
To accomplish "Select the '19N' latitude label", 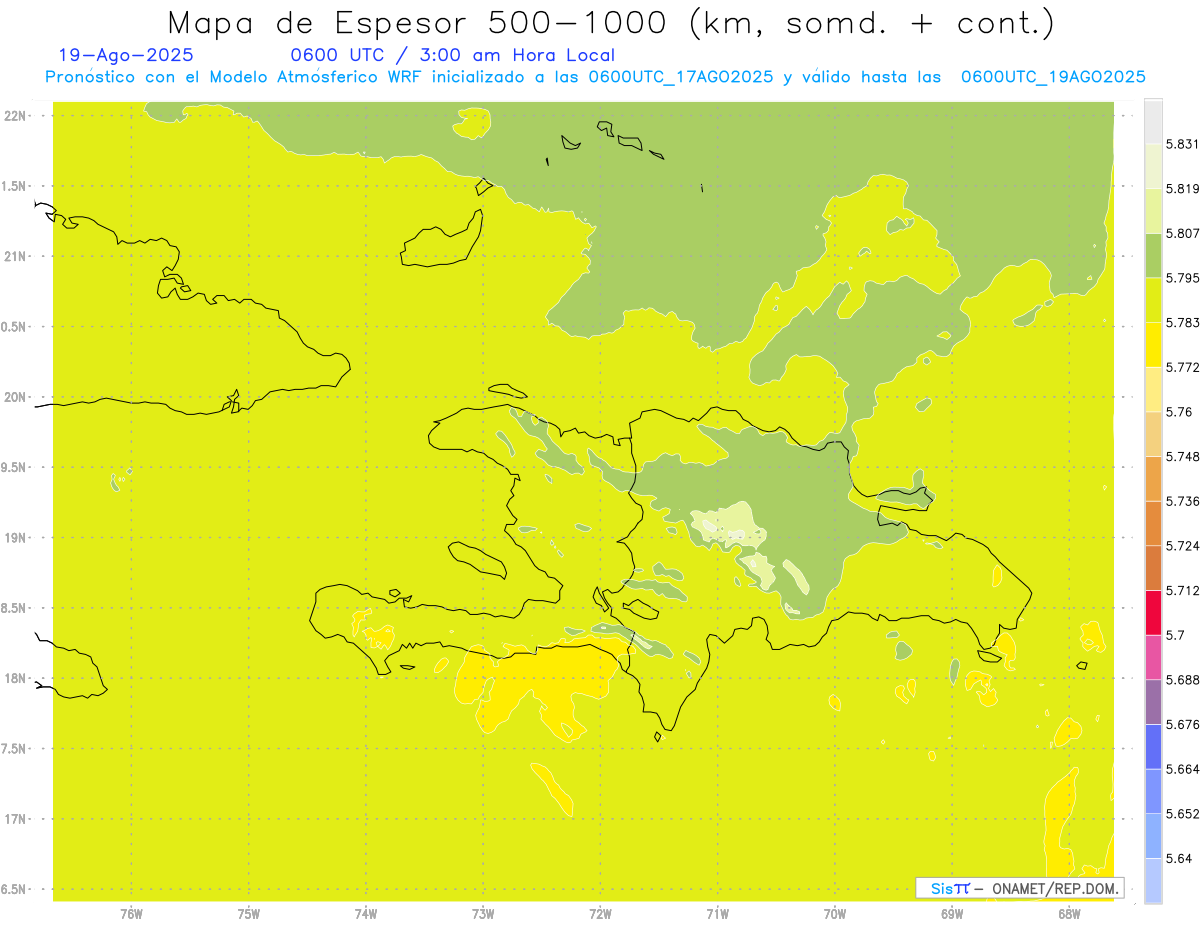I will coord(16,538).
